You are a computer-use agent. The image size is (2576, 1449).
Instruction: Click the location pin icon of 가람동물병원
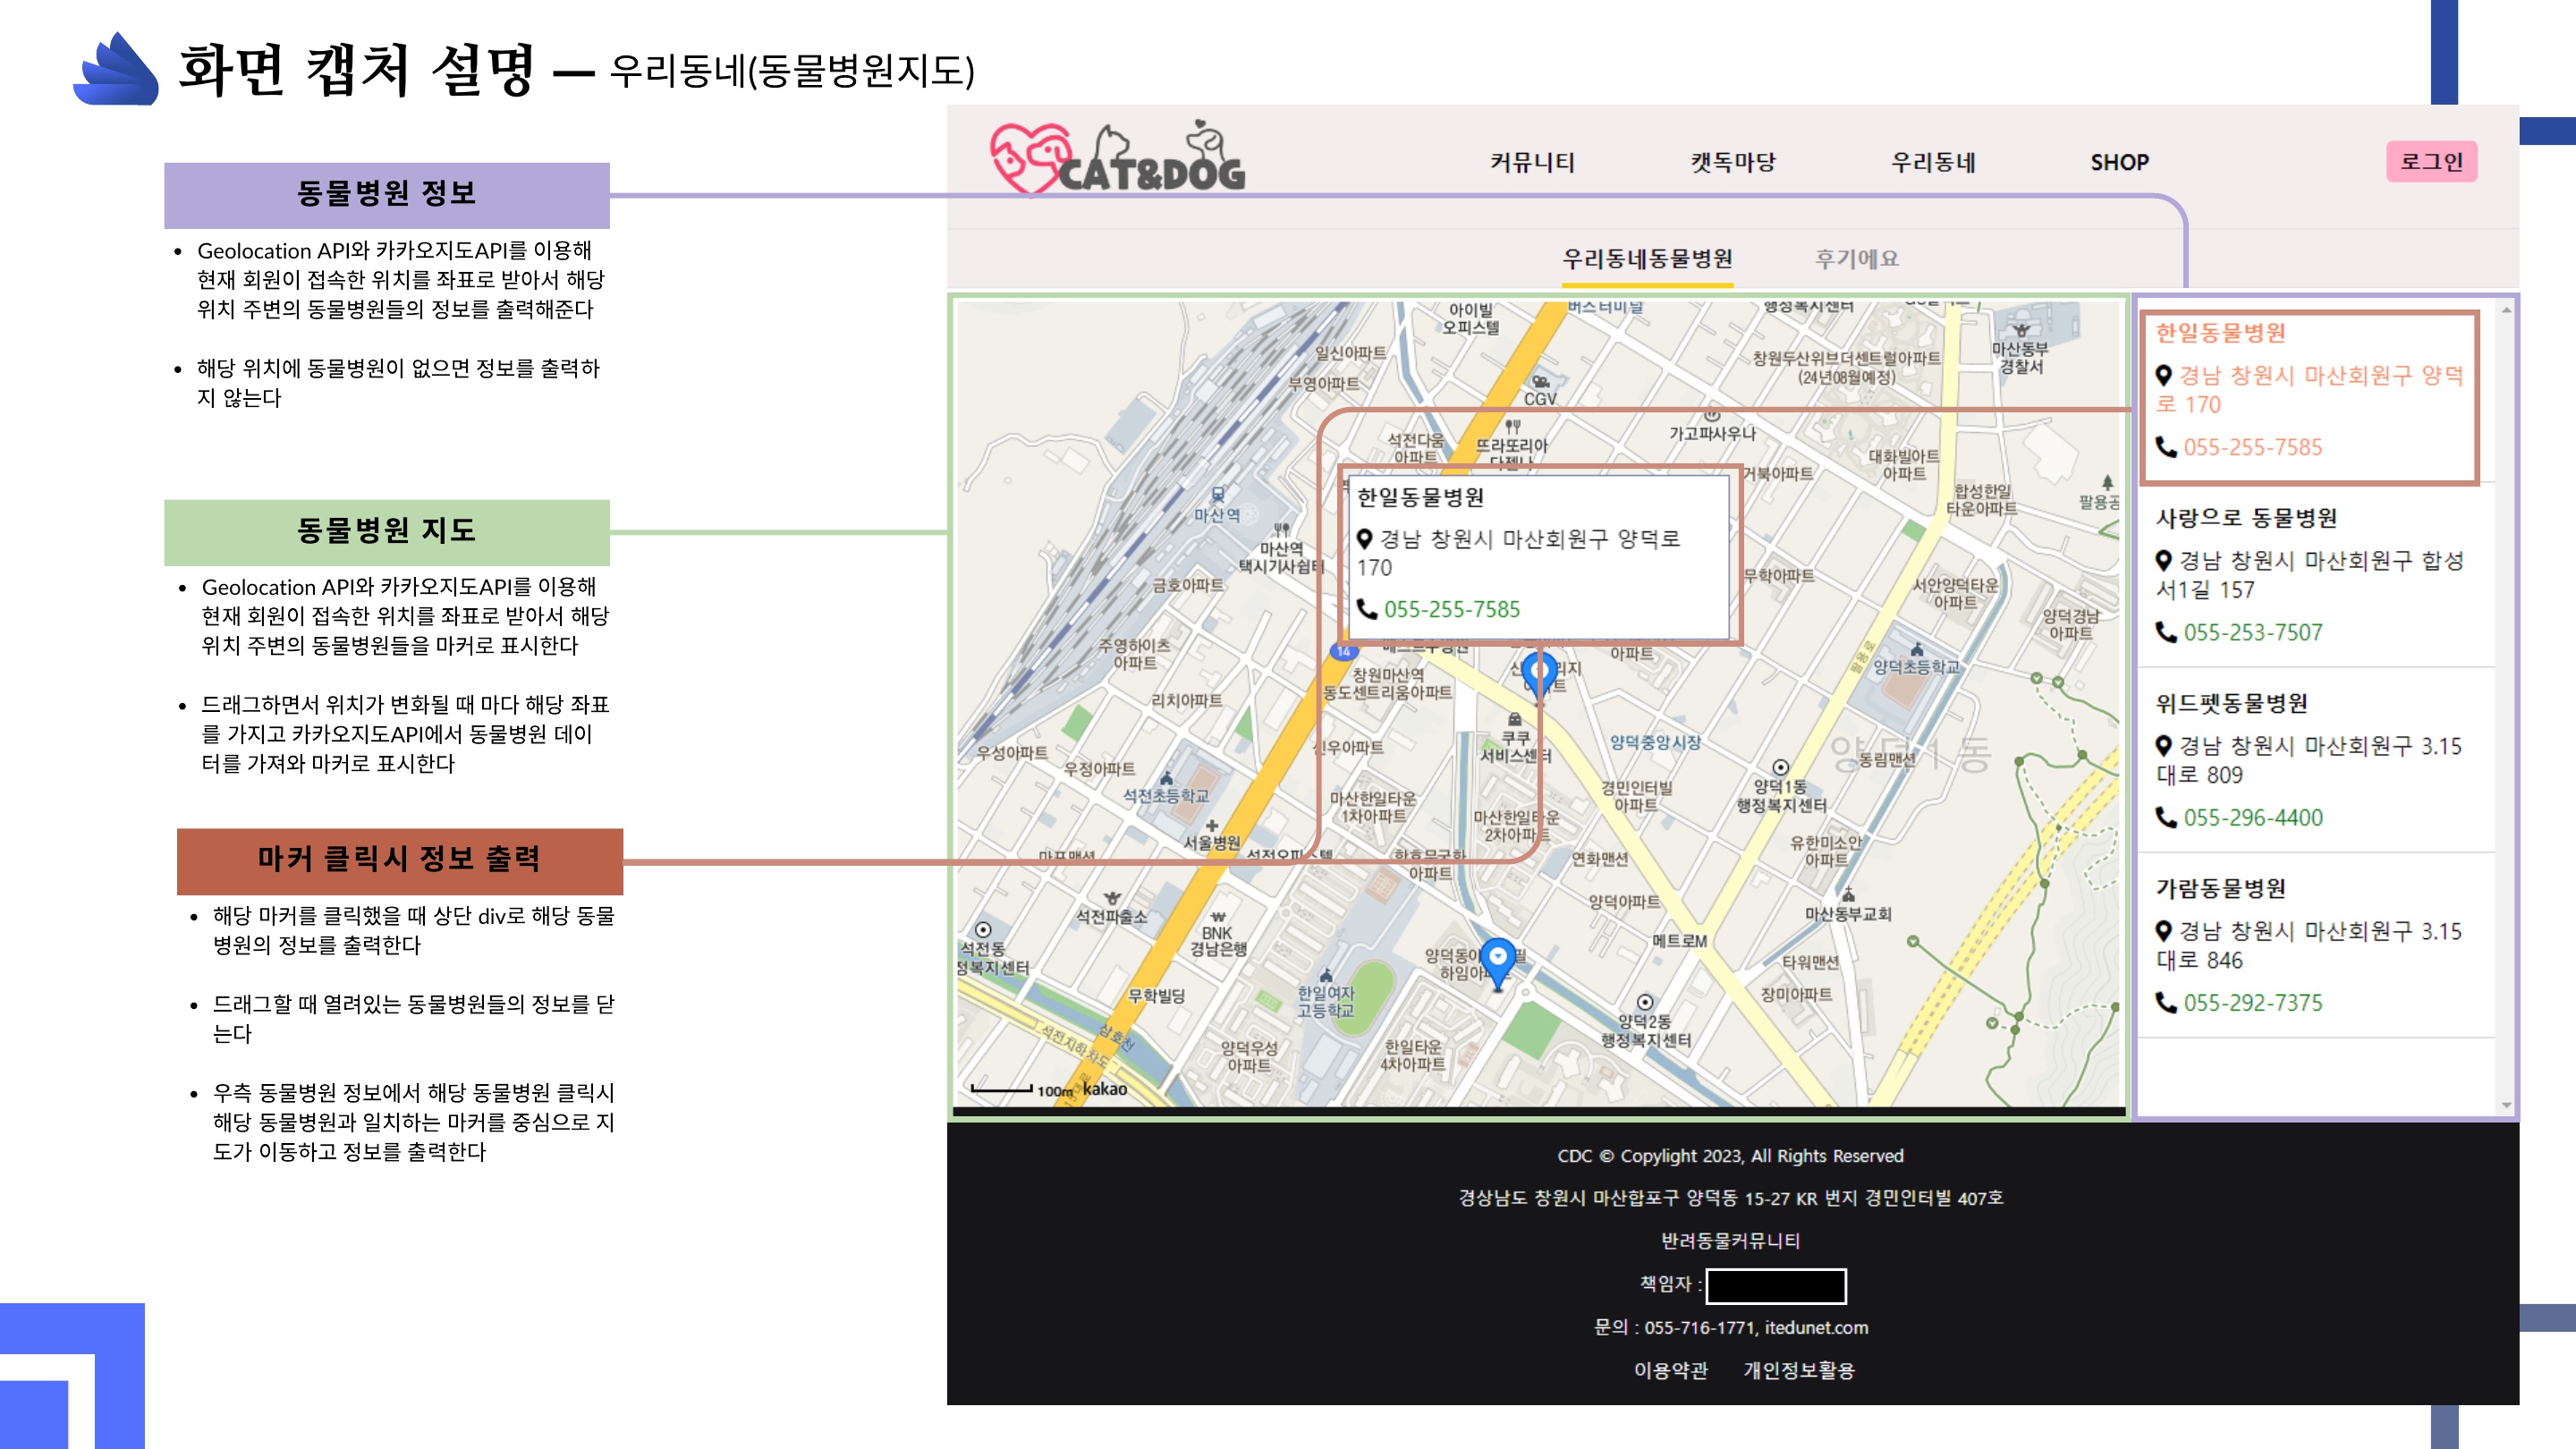(x=2163, y=931)
